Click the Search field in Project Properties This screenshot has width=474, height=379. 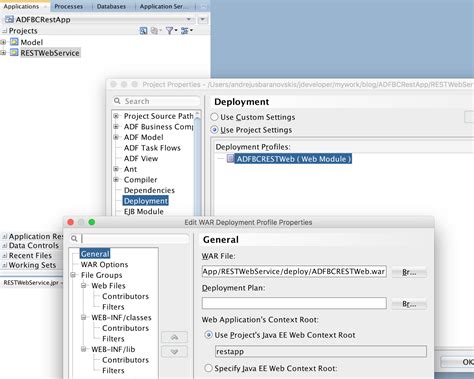pos(157,101)
